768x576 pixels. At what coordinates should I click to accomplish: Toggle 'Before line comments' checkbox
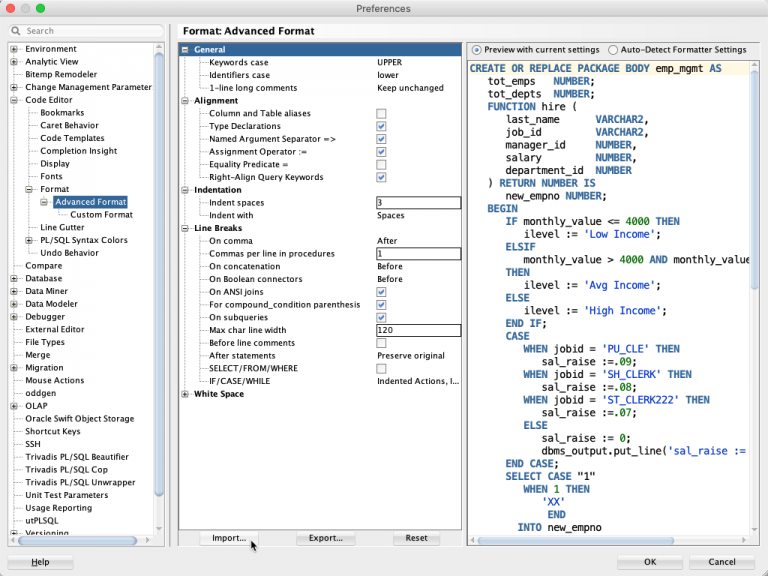tap(381, 343)
